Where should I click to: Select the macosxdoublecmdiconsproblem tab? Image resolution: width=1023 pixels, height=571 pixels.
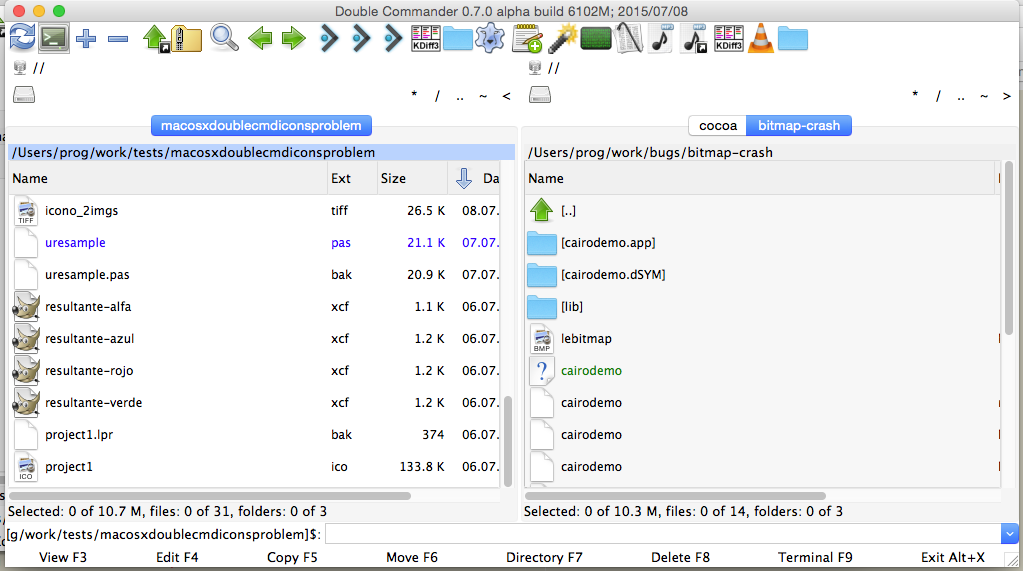click(261, 125)
